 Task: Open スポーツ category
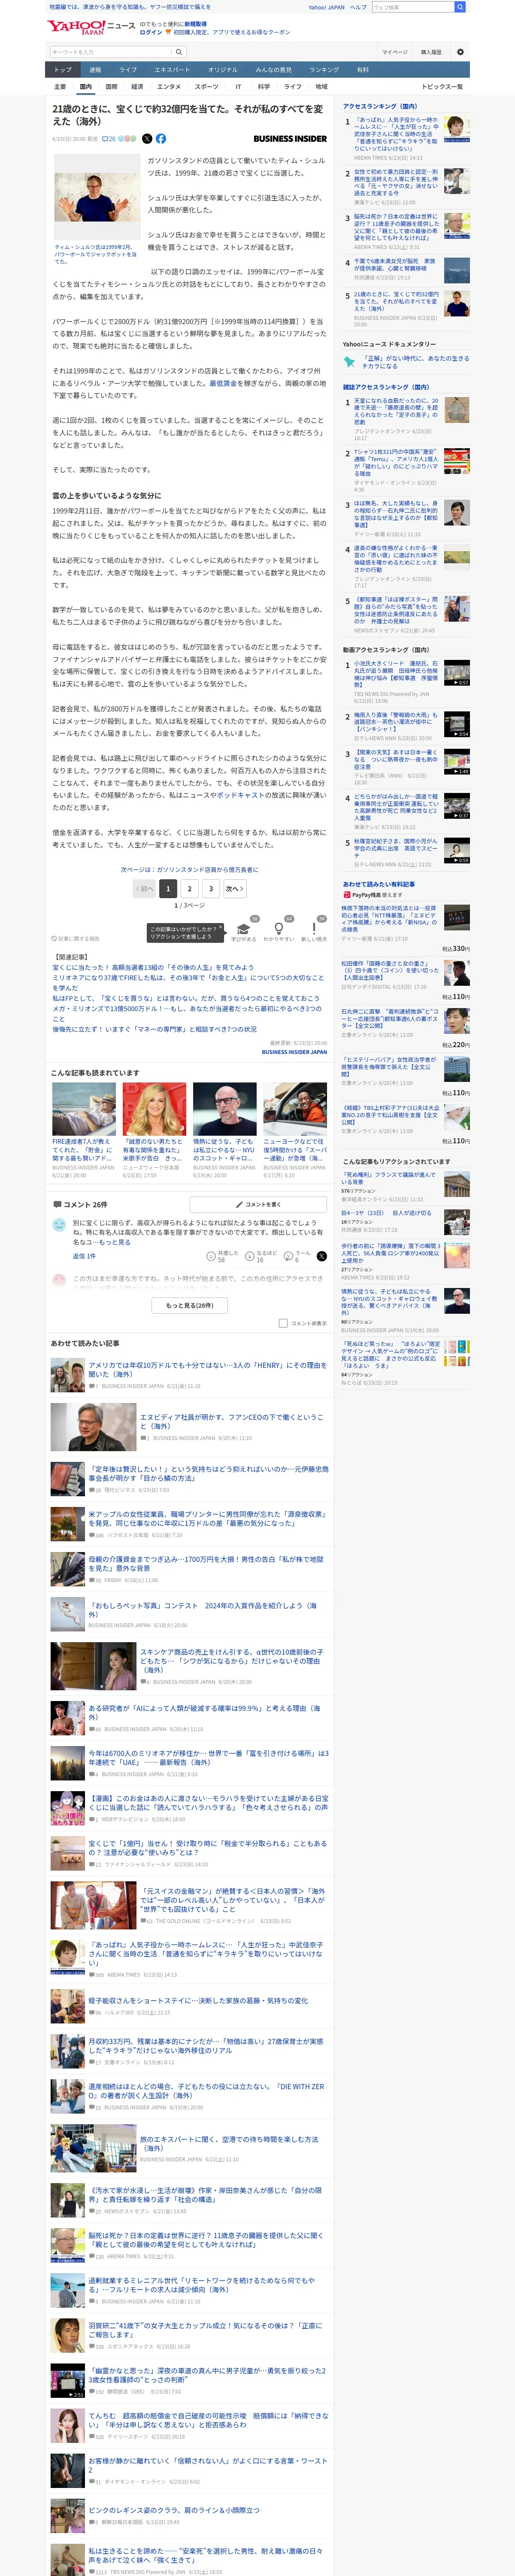tap(206, 87)
